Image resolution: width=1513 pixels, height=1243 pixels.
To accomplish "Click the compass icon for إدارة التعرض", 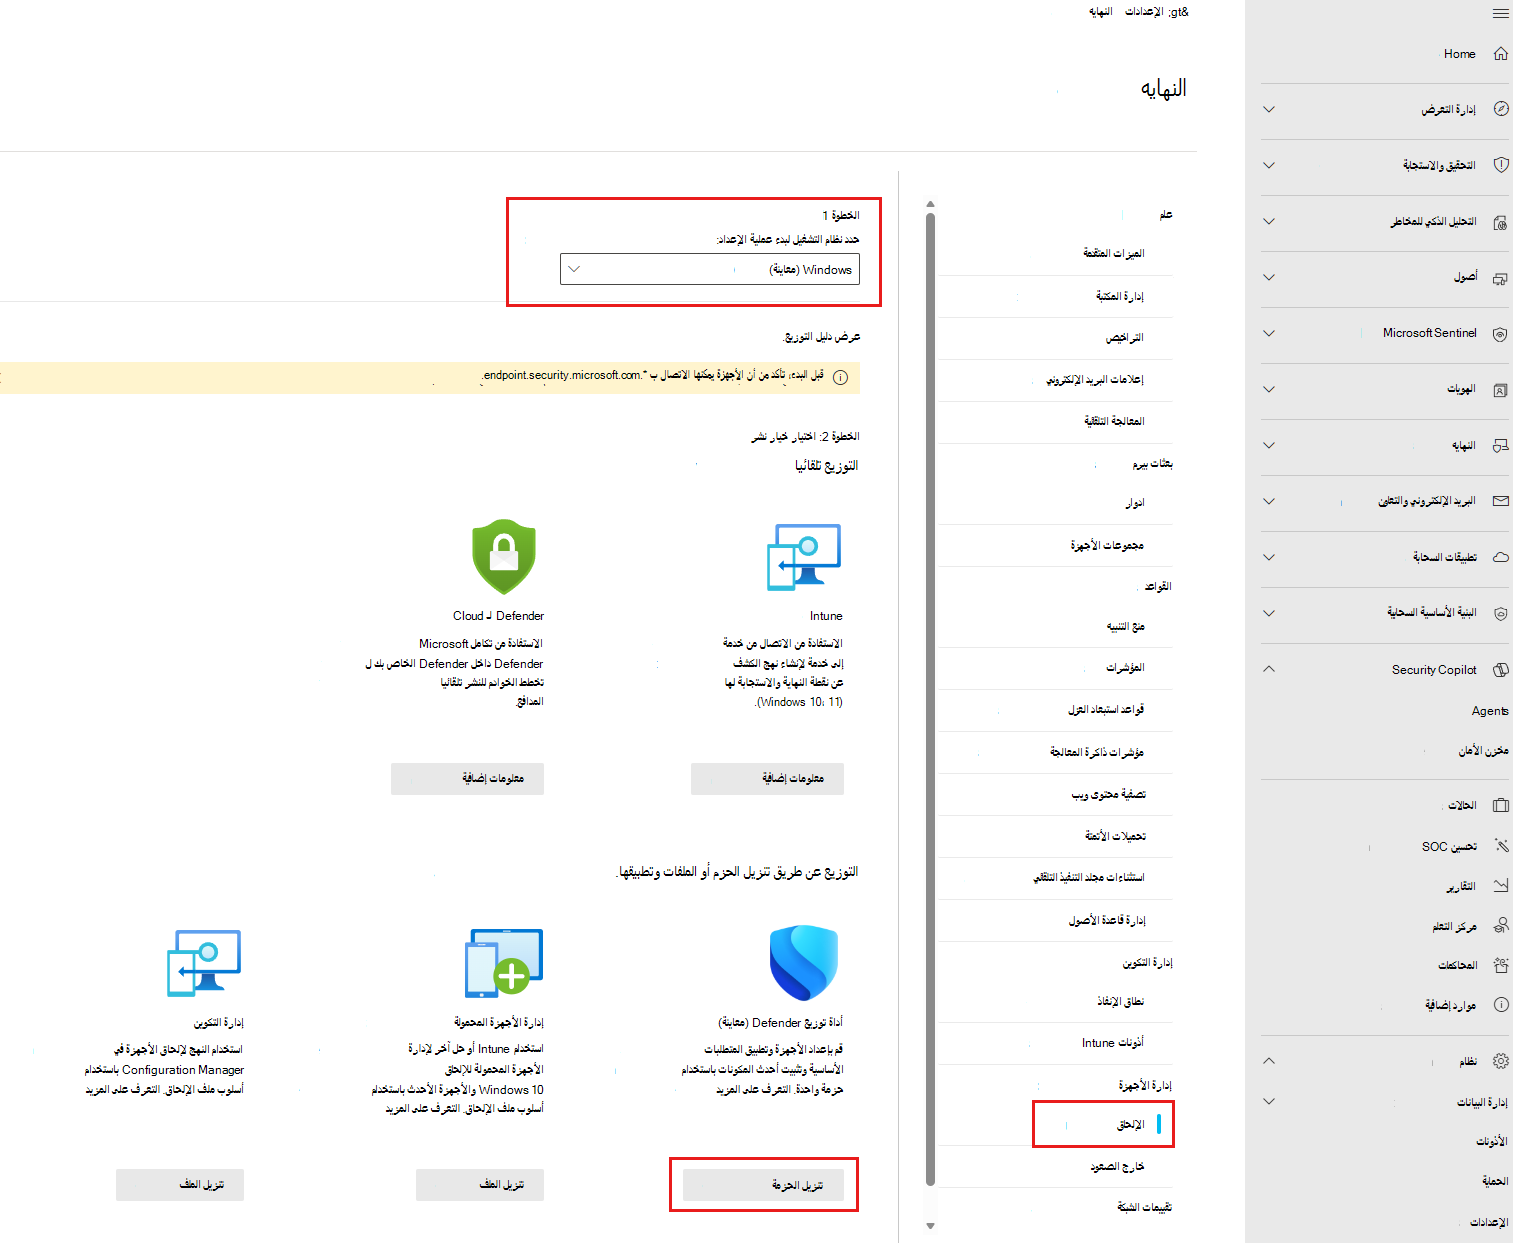I will click(1500, 109).
